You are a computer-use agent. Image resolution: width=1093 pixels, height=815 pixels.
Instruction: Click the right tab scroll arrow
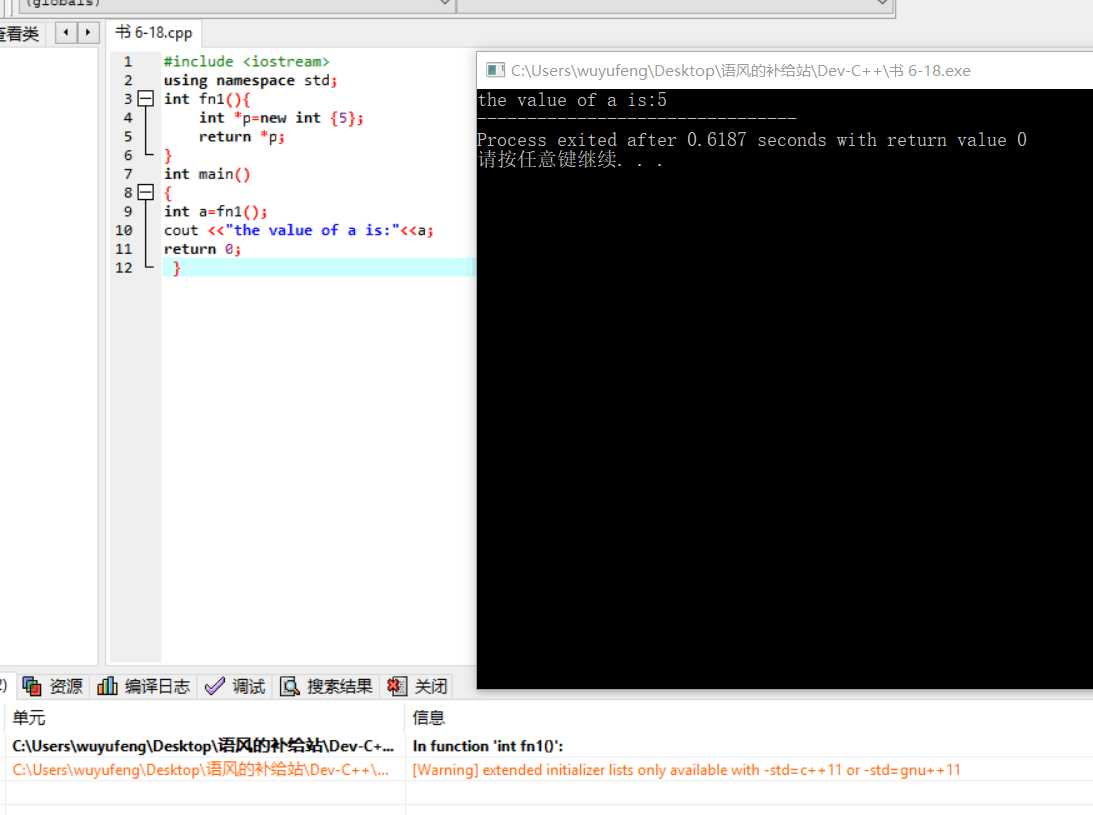coord(88,32)
